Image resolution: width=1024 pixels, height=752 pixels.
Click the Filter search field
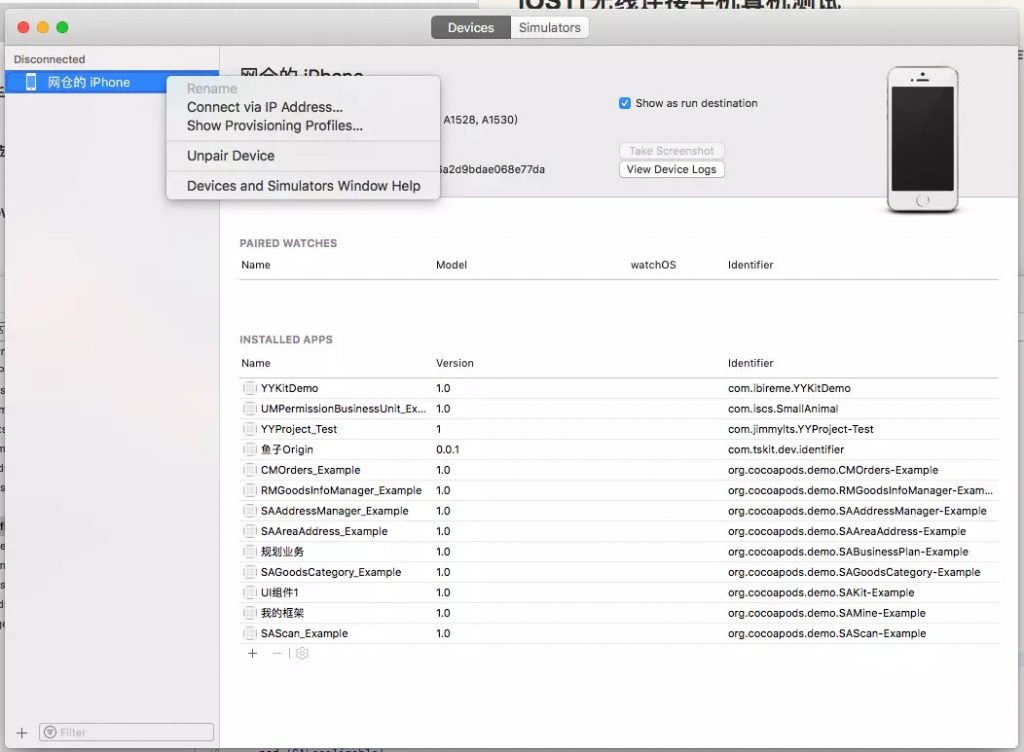[x=126, y=732]
